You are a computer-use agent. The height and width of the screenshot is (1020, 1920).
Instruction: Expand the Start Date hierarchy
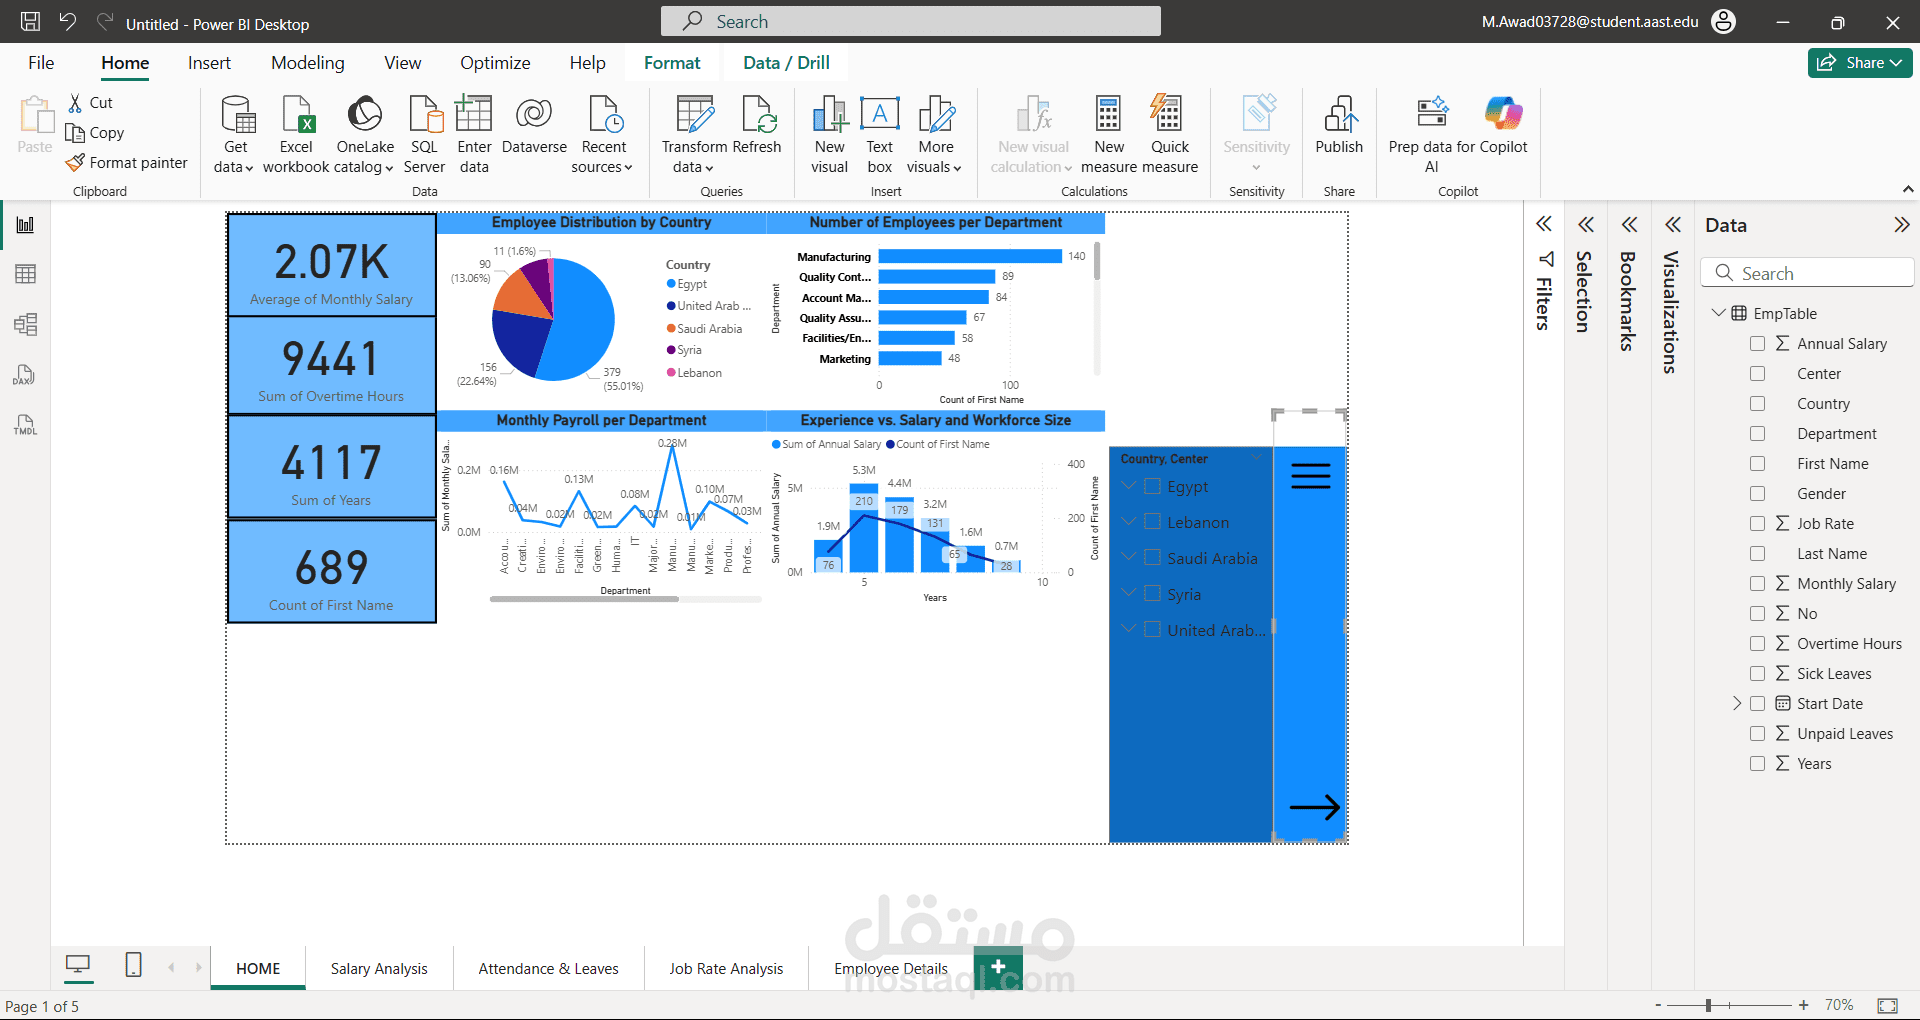[x=1737, y=704]
